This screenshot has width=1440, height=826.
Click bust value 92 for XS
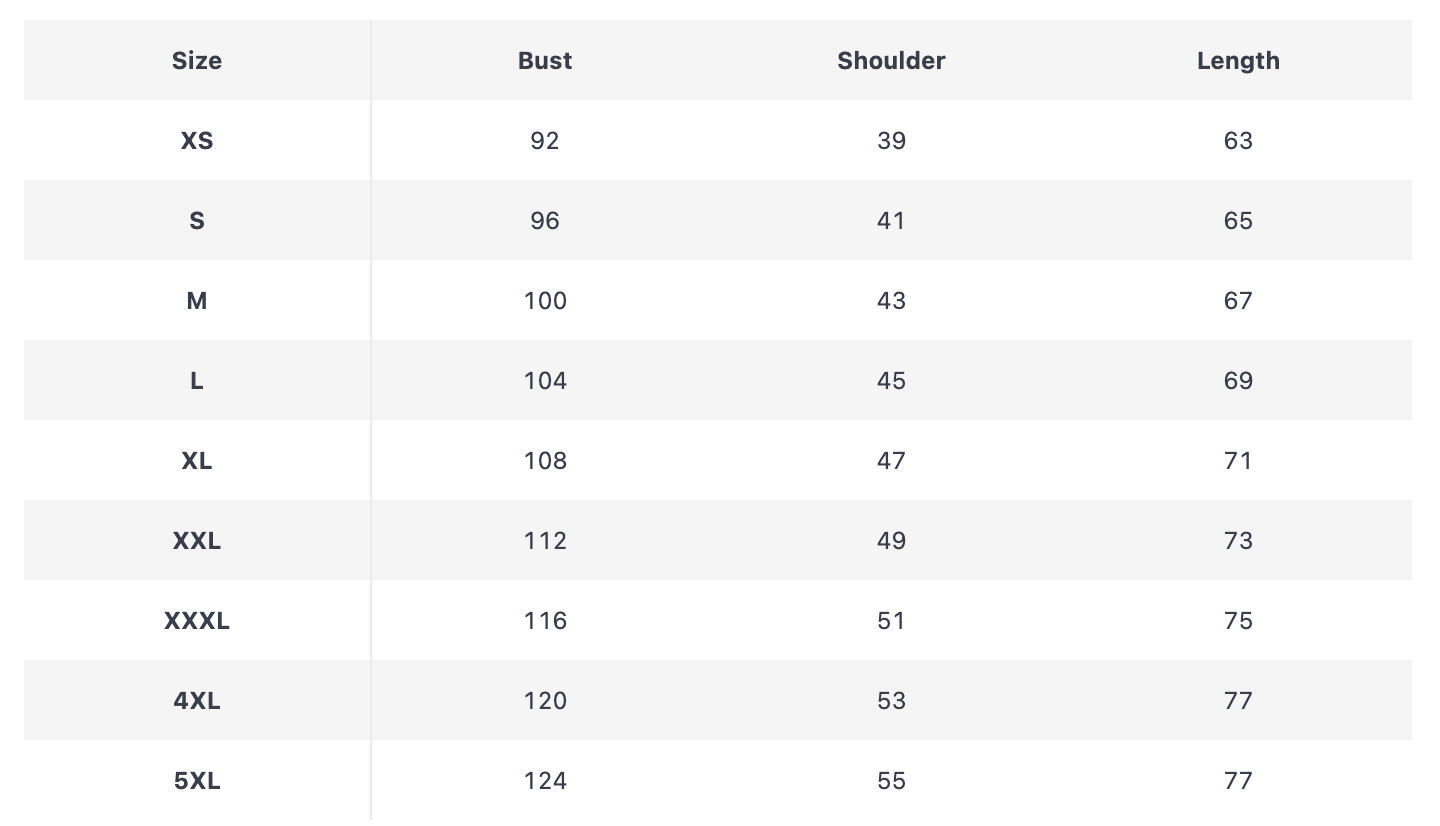pos(545,141)
